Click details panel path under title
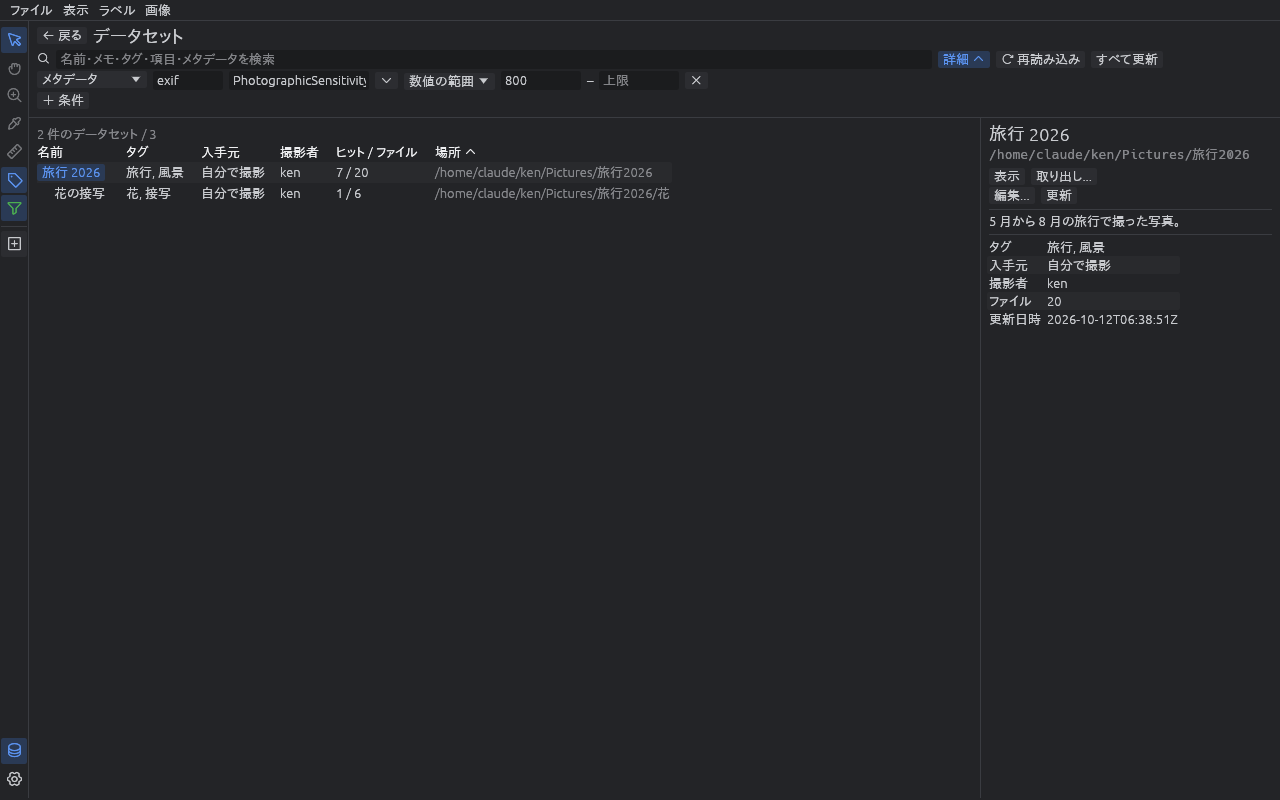 (1119, 155)
